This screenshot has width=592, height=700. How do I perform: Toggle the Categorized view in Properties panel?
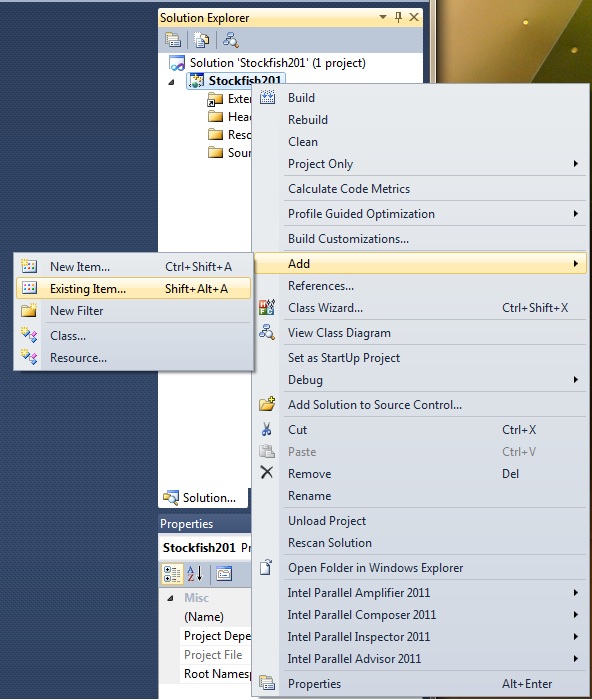(172, 574)
